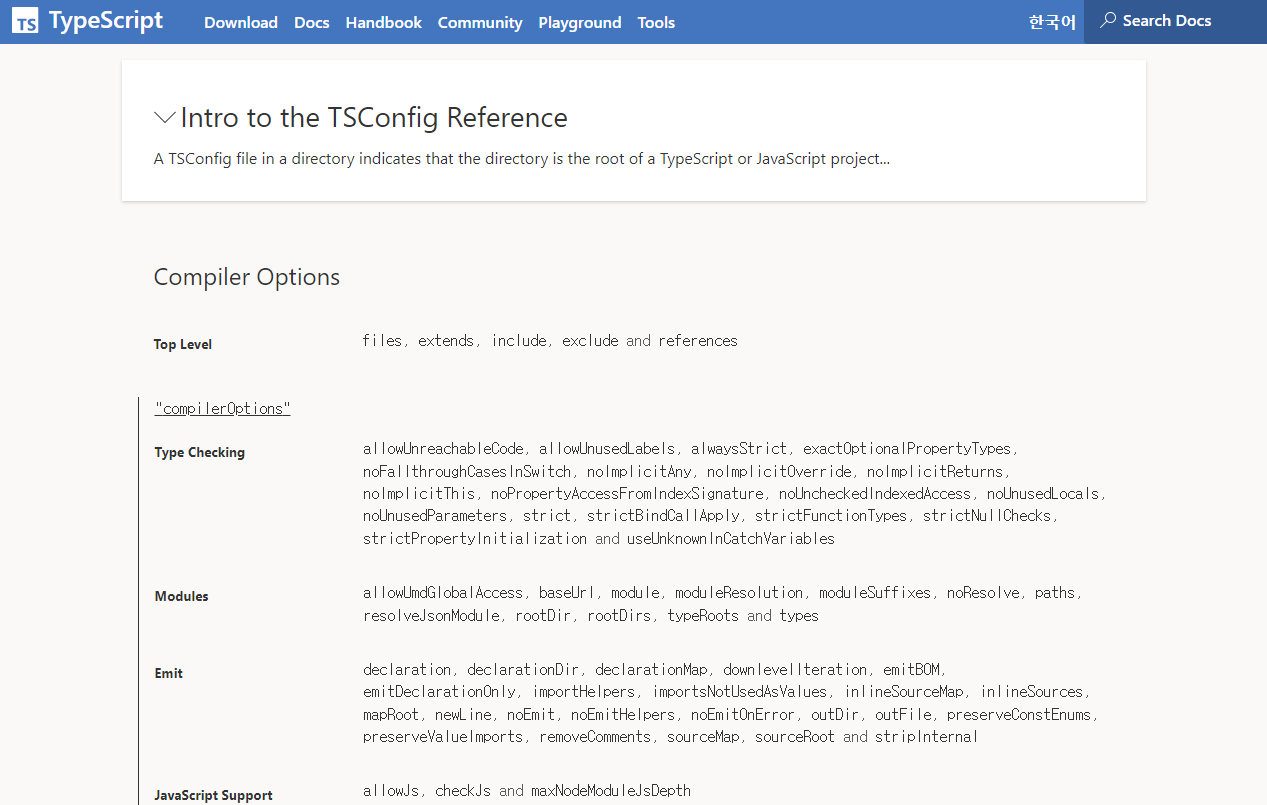Open noImplicitThis option
1267x805 pixels.
[x=419, y=494]
